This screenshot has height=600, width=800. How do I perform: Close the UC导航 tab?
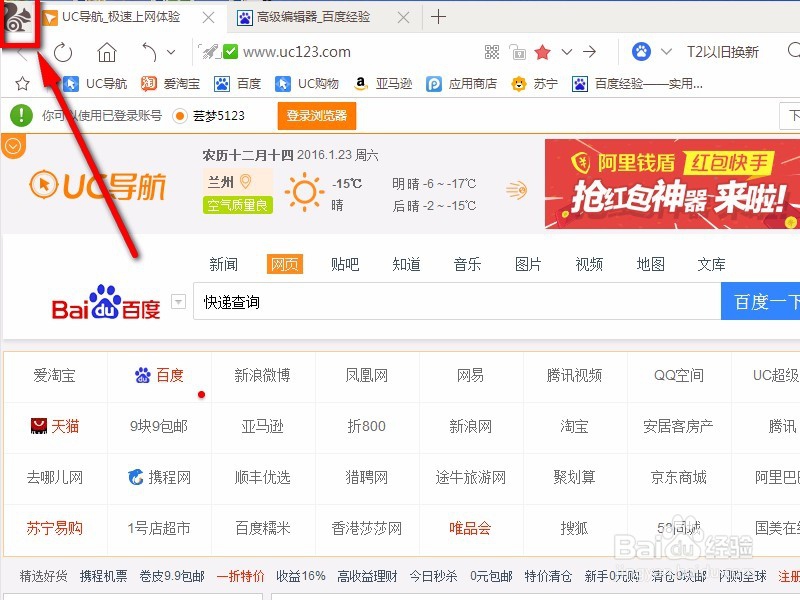(208, 18)
